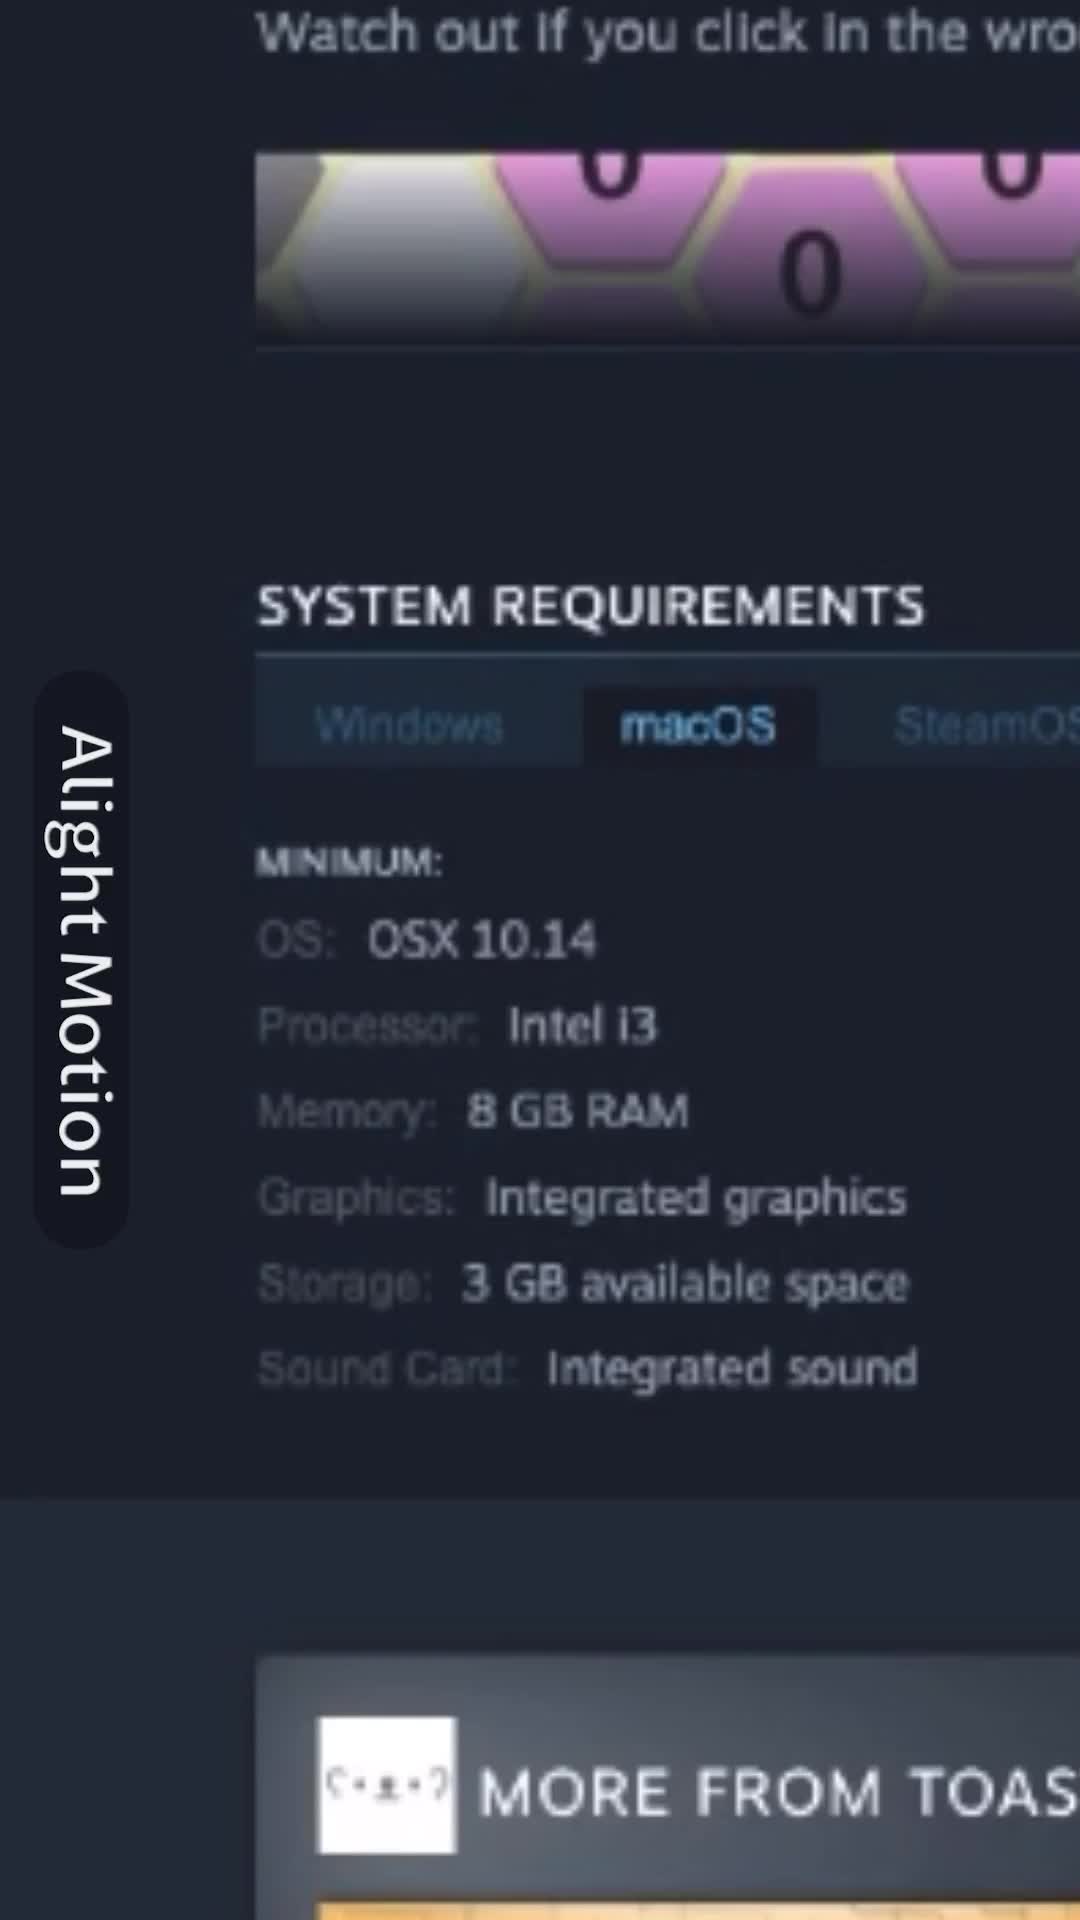1080x1920 pixels.
Task: Click the Integrated sound entry
Action: tap(732, 1369)
